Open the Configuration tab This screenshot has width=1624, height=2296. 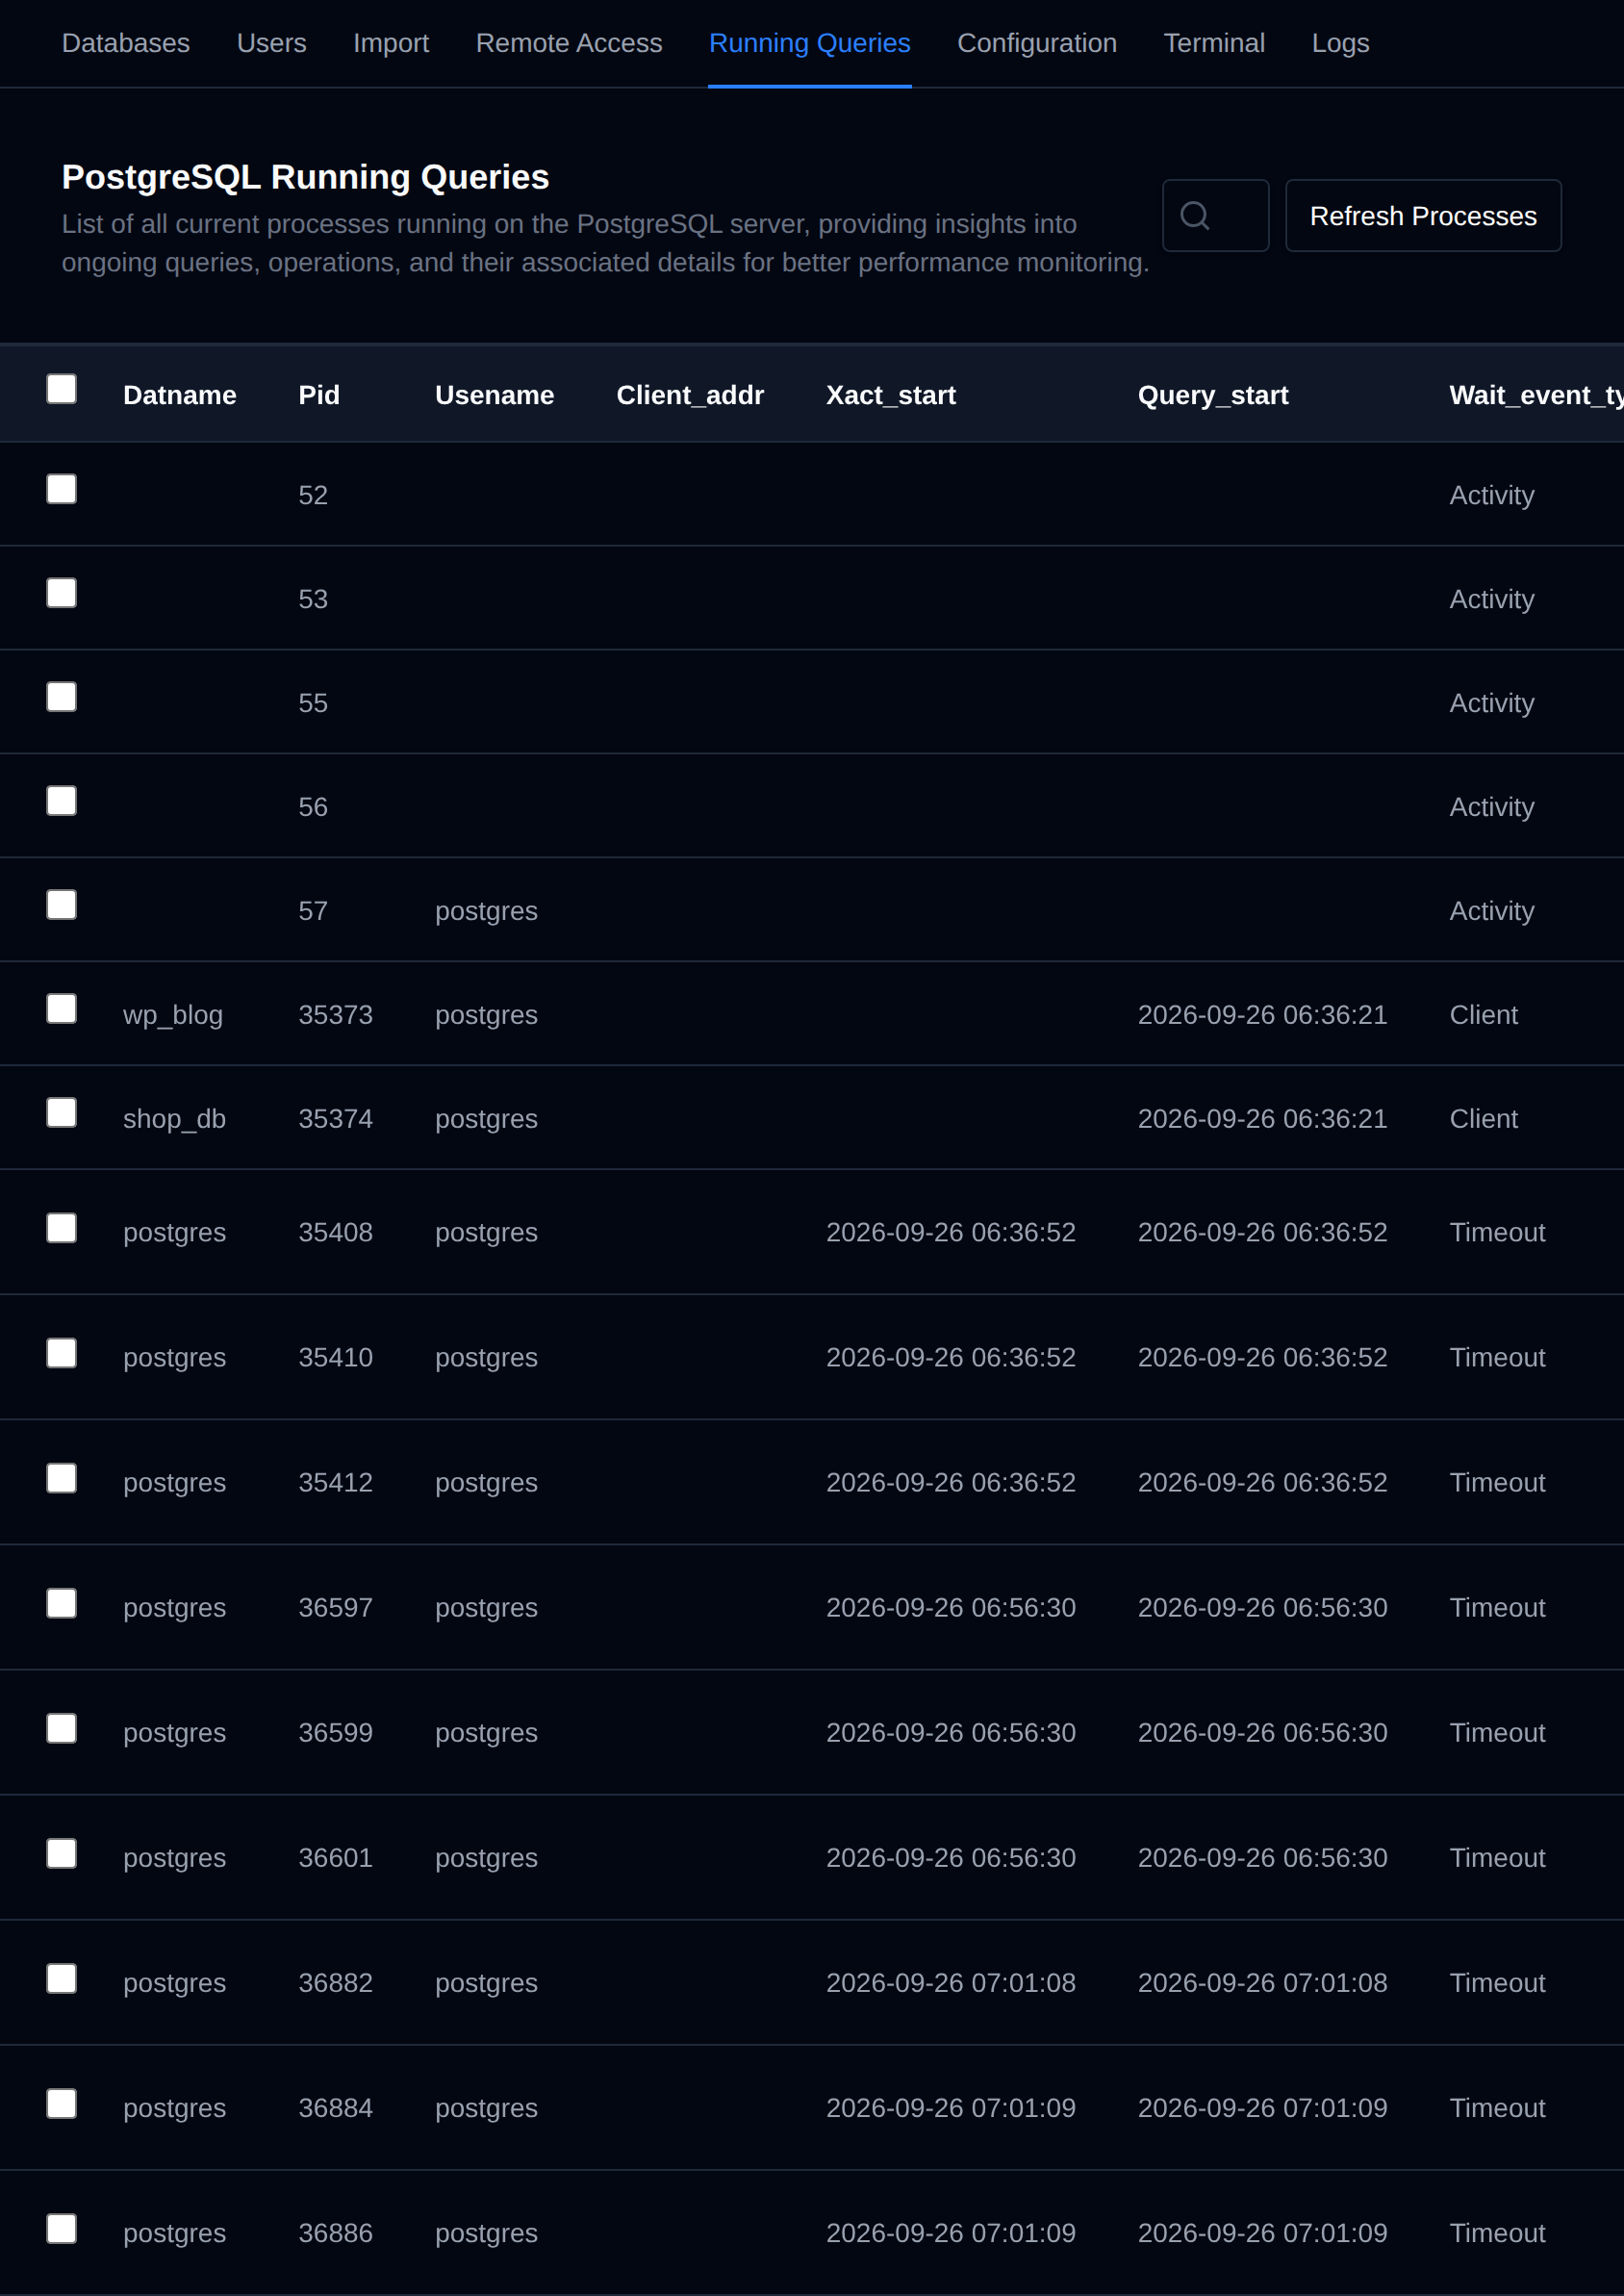click(x=1037, y=43)
